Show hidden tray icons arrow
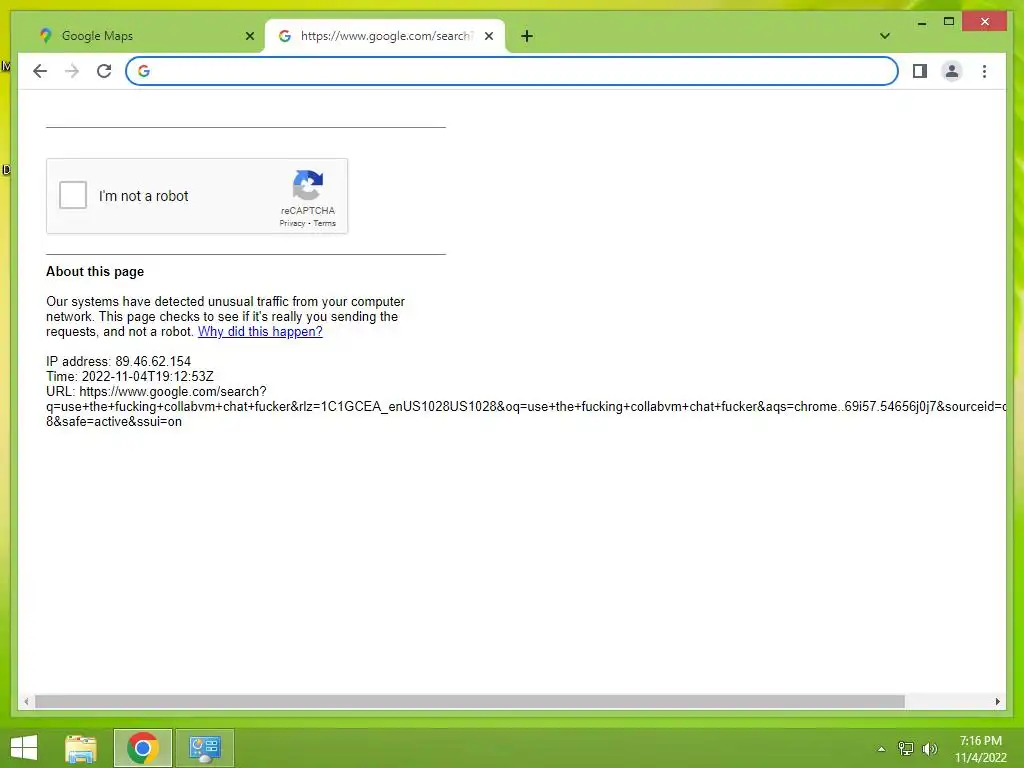Image resolution: width=1024 pixels, height=768 pixels. pos(882,749)
